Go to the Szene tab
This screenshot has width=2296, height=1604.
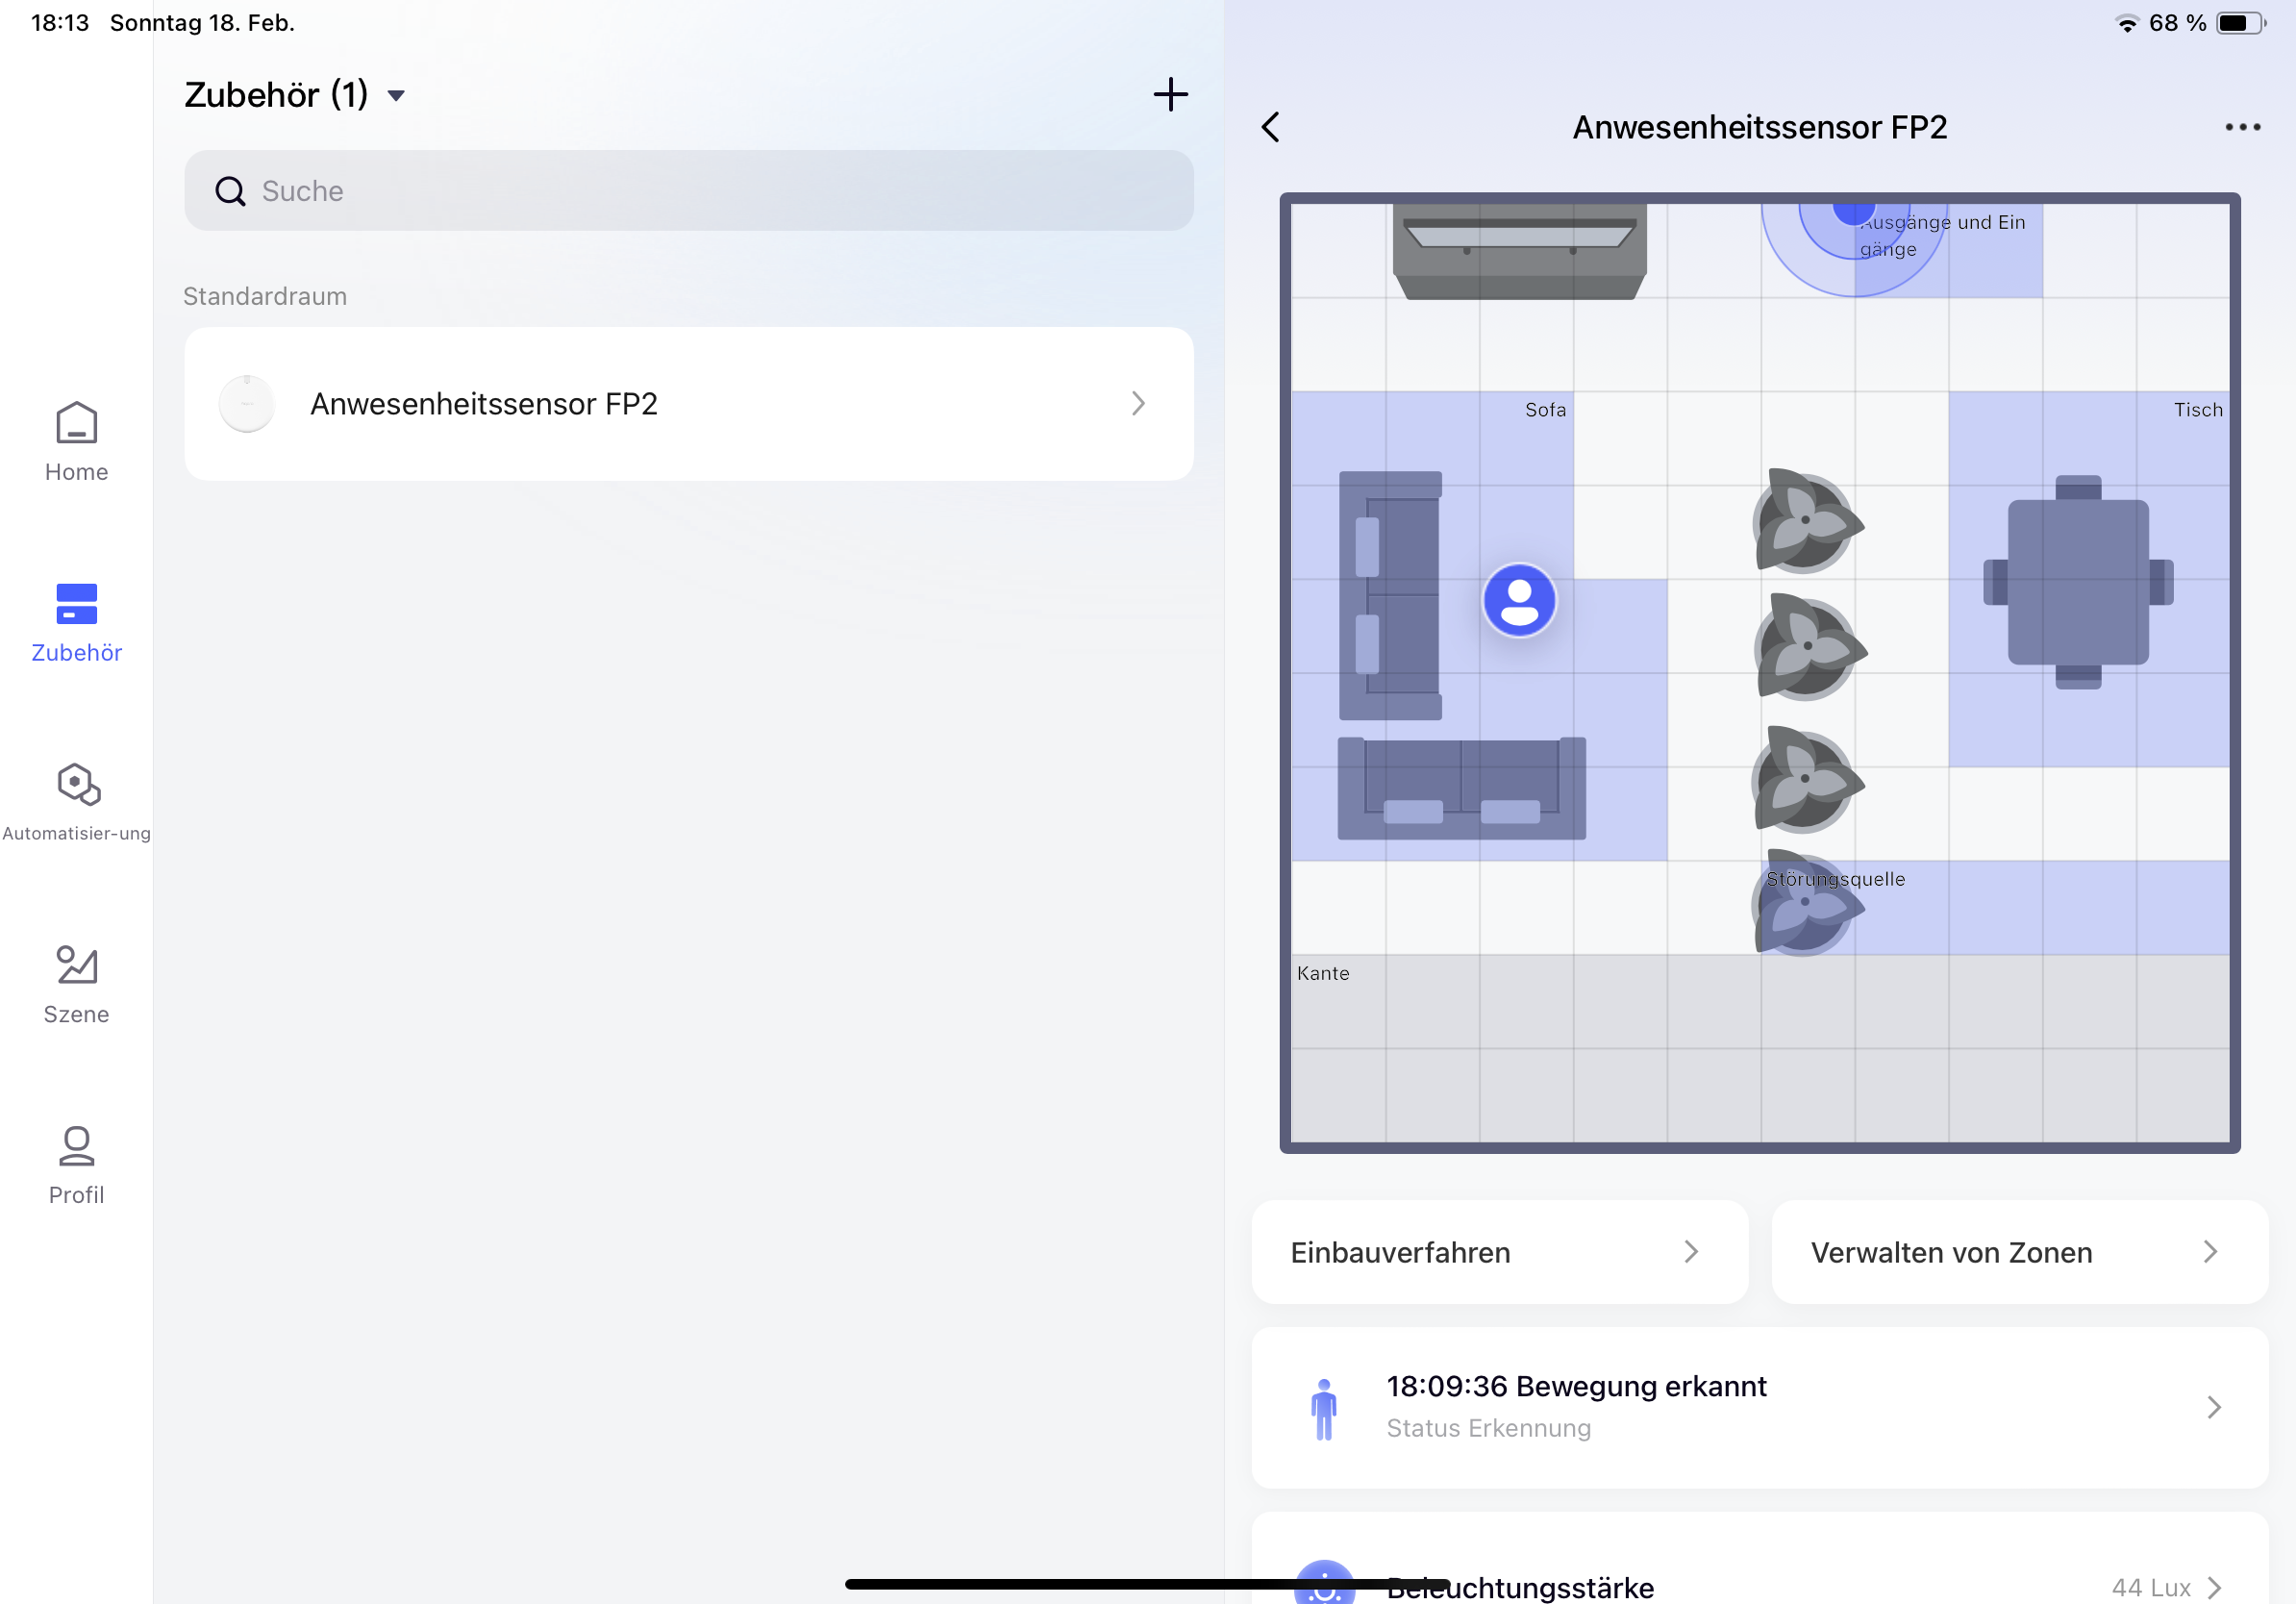point(76,984)
